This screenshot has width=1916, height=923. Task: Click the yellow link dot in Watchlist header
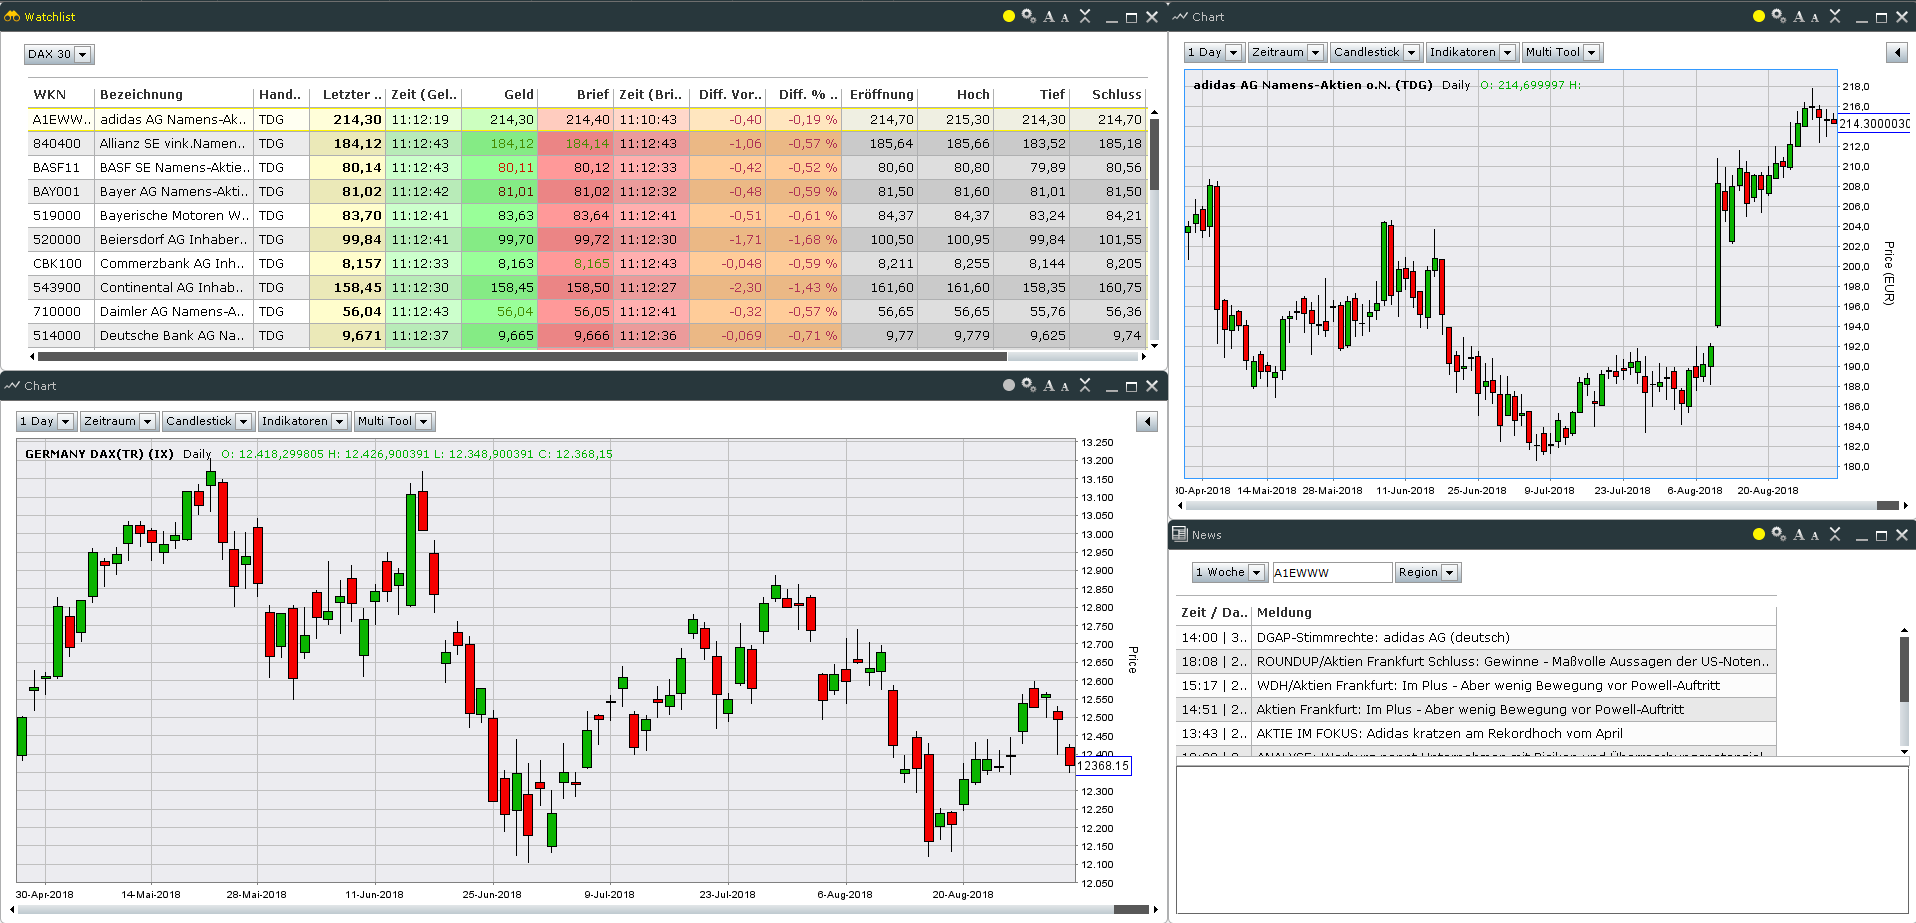tap(1008, 16)
